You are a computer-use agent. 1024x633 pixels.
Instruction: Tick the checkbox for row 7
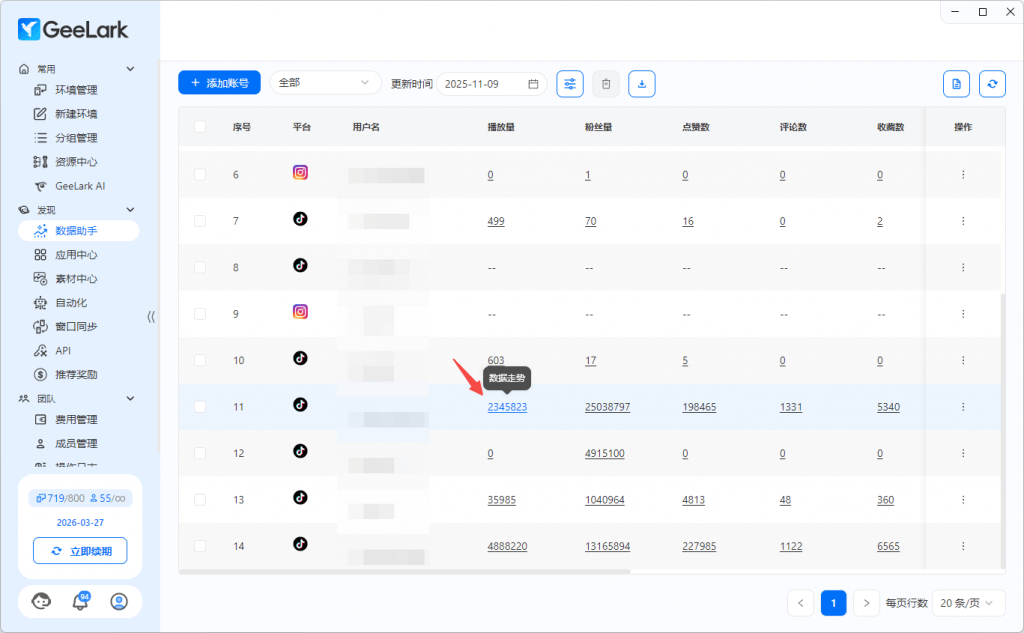200,221
